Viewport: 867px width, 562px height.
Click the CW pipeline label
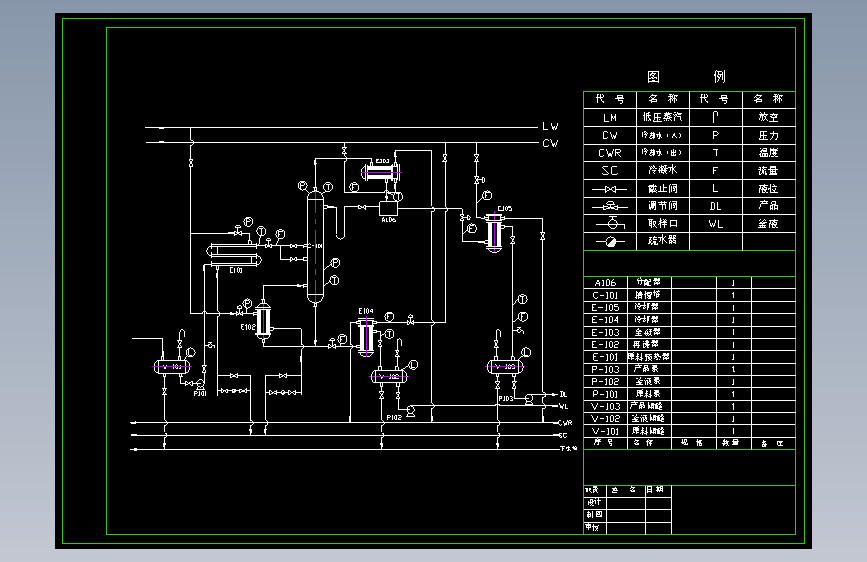click(x=550, y=143)
